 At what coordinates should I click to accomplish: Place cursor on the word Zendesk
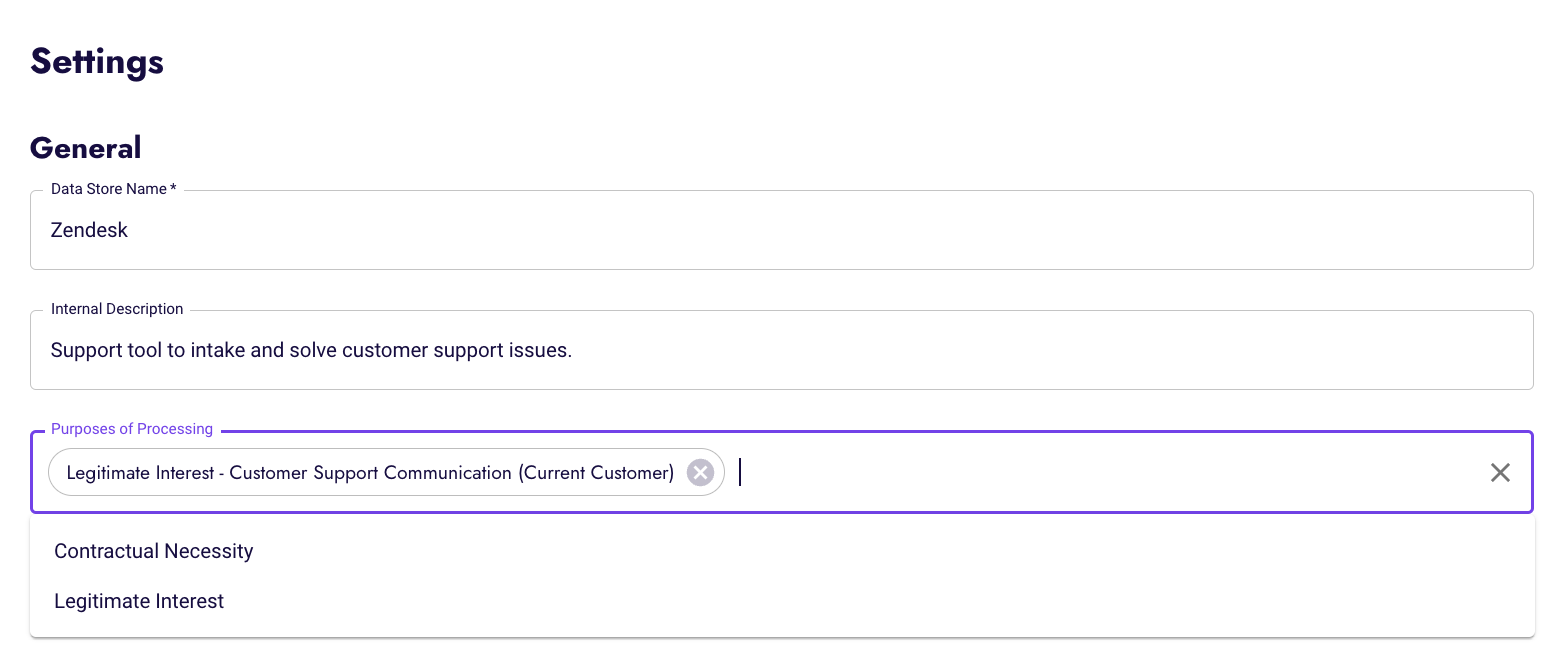tap(90, 230)
